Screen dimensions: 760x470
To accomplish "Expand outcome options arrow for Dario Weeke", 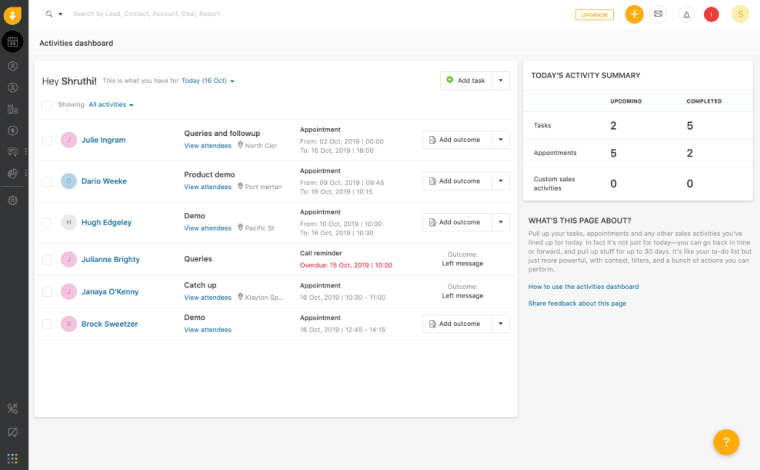I will [x=501, y=181].
